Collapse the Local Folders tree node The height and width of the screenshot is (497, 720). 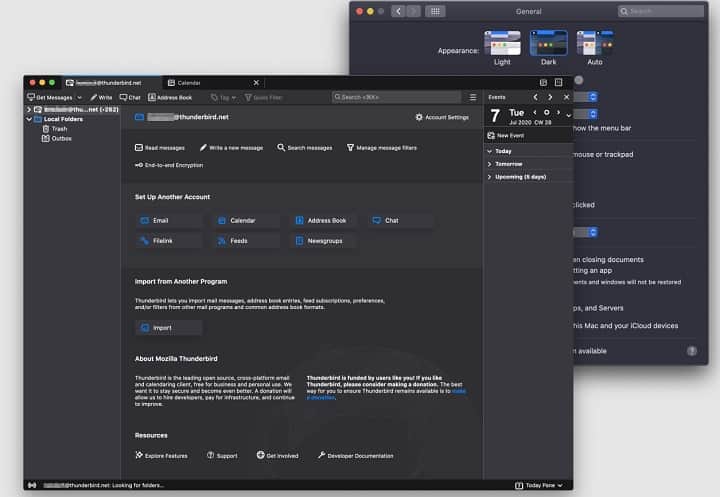(x=29, y=119)
